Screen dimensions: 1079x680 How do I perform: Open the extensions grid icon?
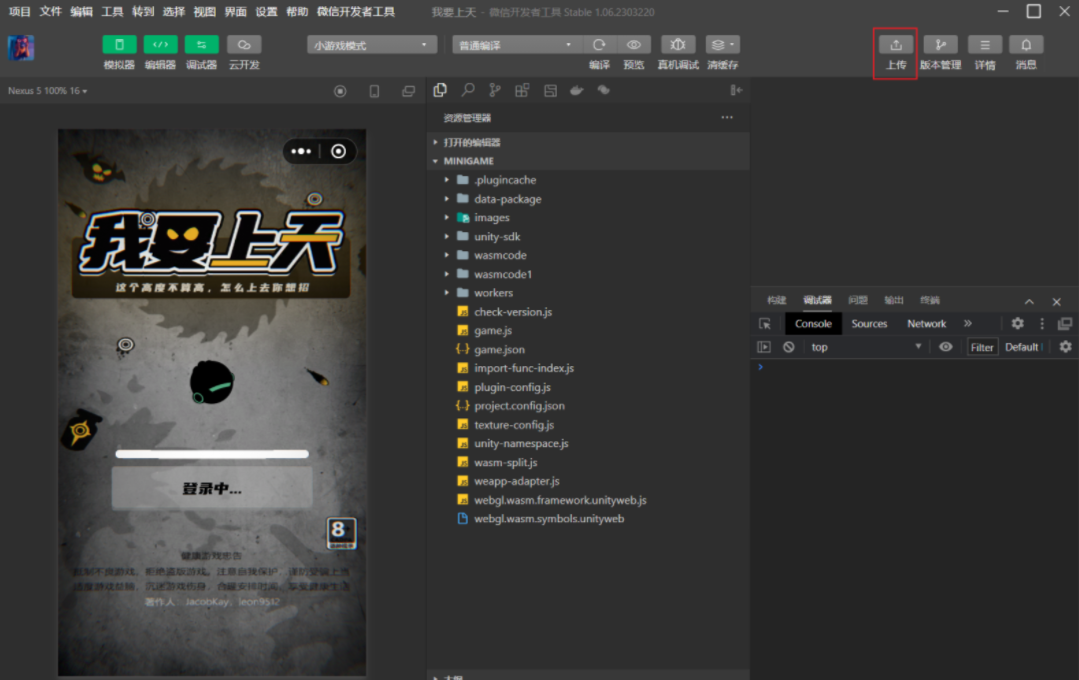522,90
